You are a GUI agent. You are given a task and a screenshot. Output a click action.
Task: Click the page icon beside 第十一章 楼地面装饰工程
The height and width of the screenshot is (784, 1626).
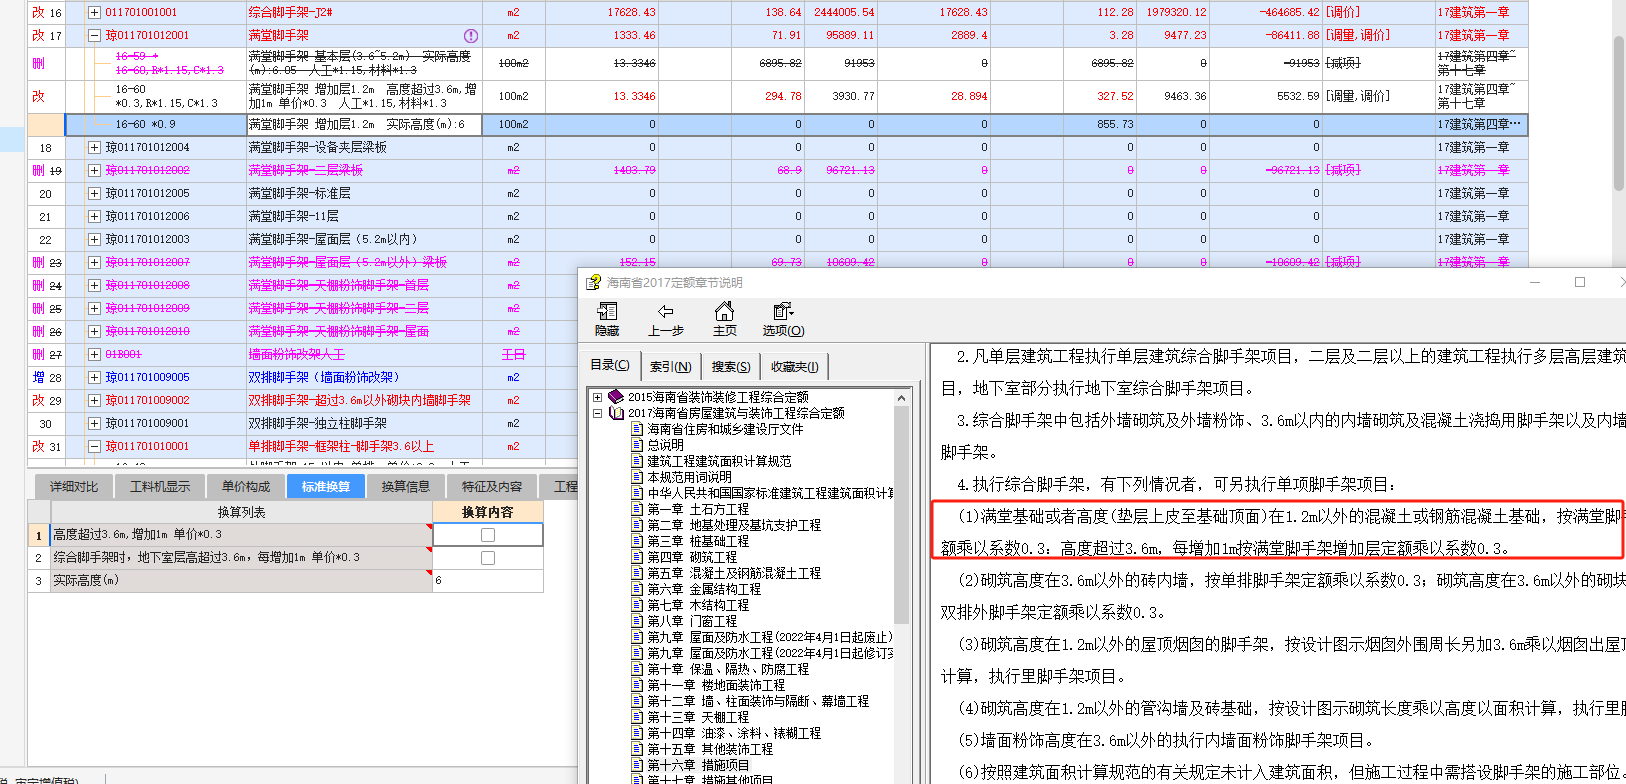pos(637,685)
